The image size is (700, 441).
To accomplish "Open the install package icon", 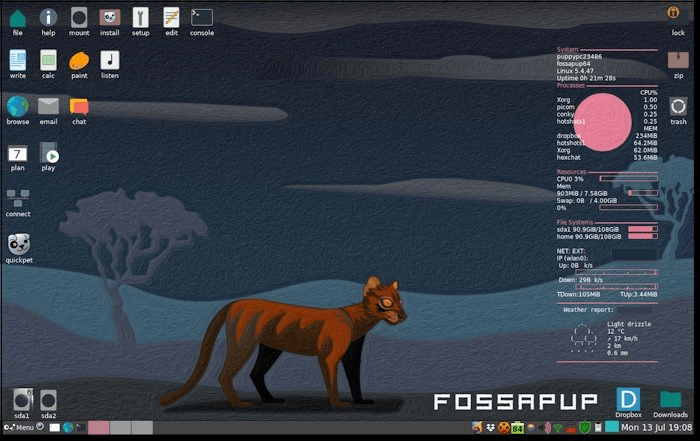I will coord(110,18).
